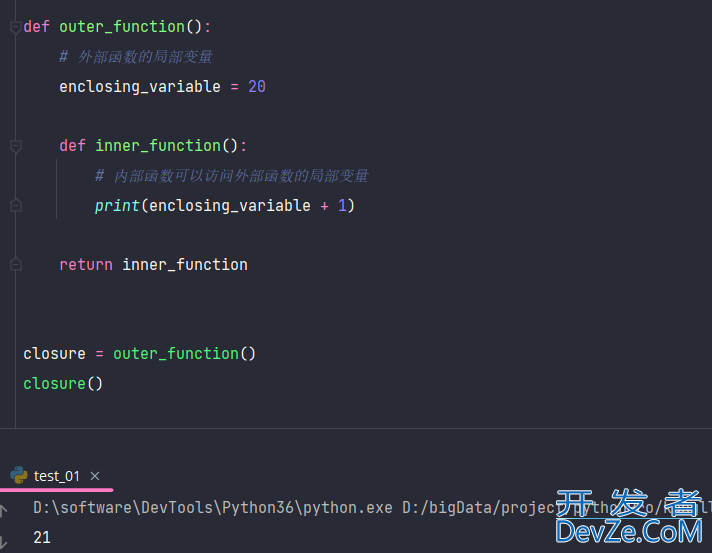This screenshot has height=553, width=712.
Task: Click the 'def outer_function():' line
Action: coord(117,27)
